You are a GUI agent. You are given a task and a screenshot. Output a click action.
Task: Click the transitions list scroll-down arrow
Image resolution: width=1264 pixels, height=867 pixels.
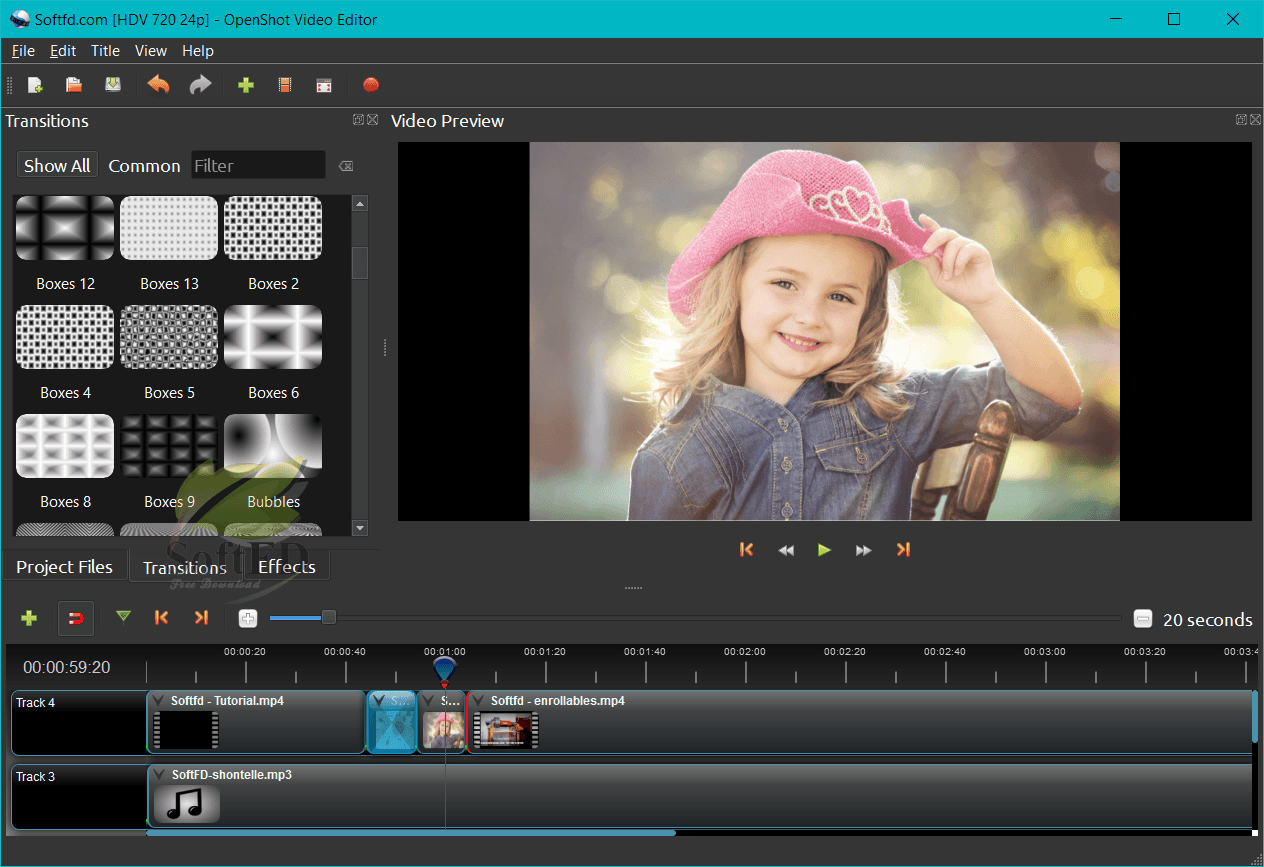[x=360, y=528]
